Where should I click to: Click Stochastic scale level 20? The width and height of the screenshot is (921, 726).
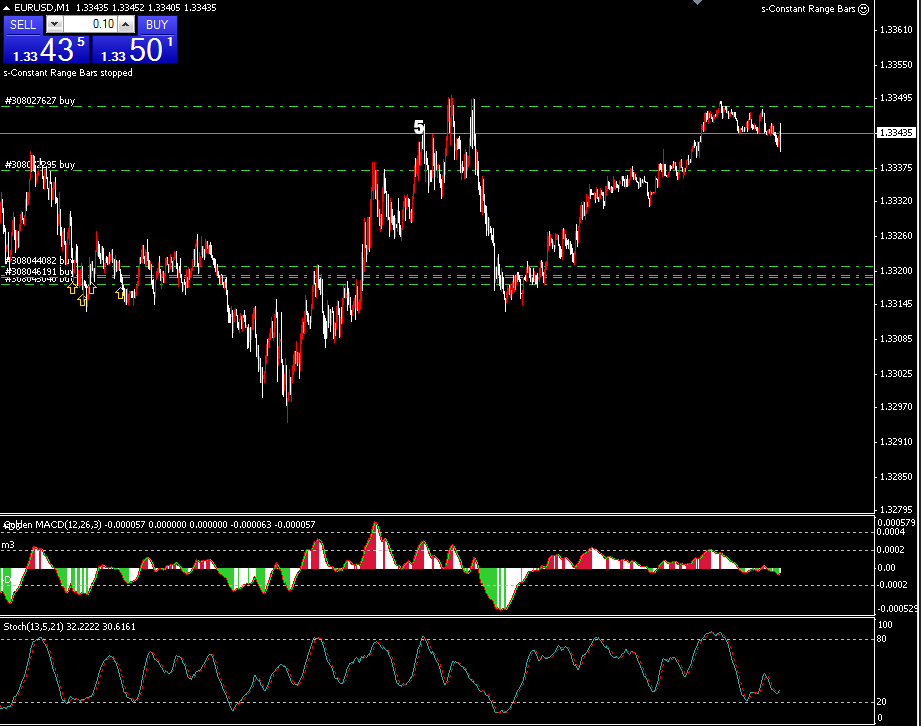tap(882, 702)
